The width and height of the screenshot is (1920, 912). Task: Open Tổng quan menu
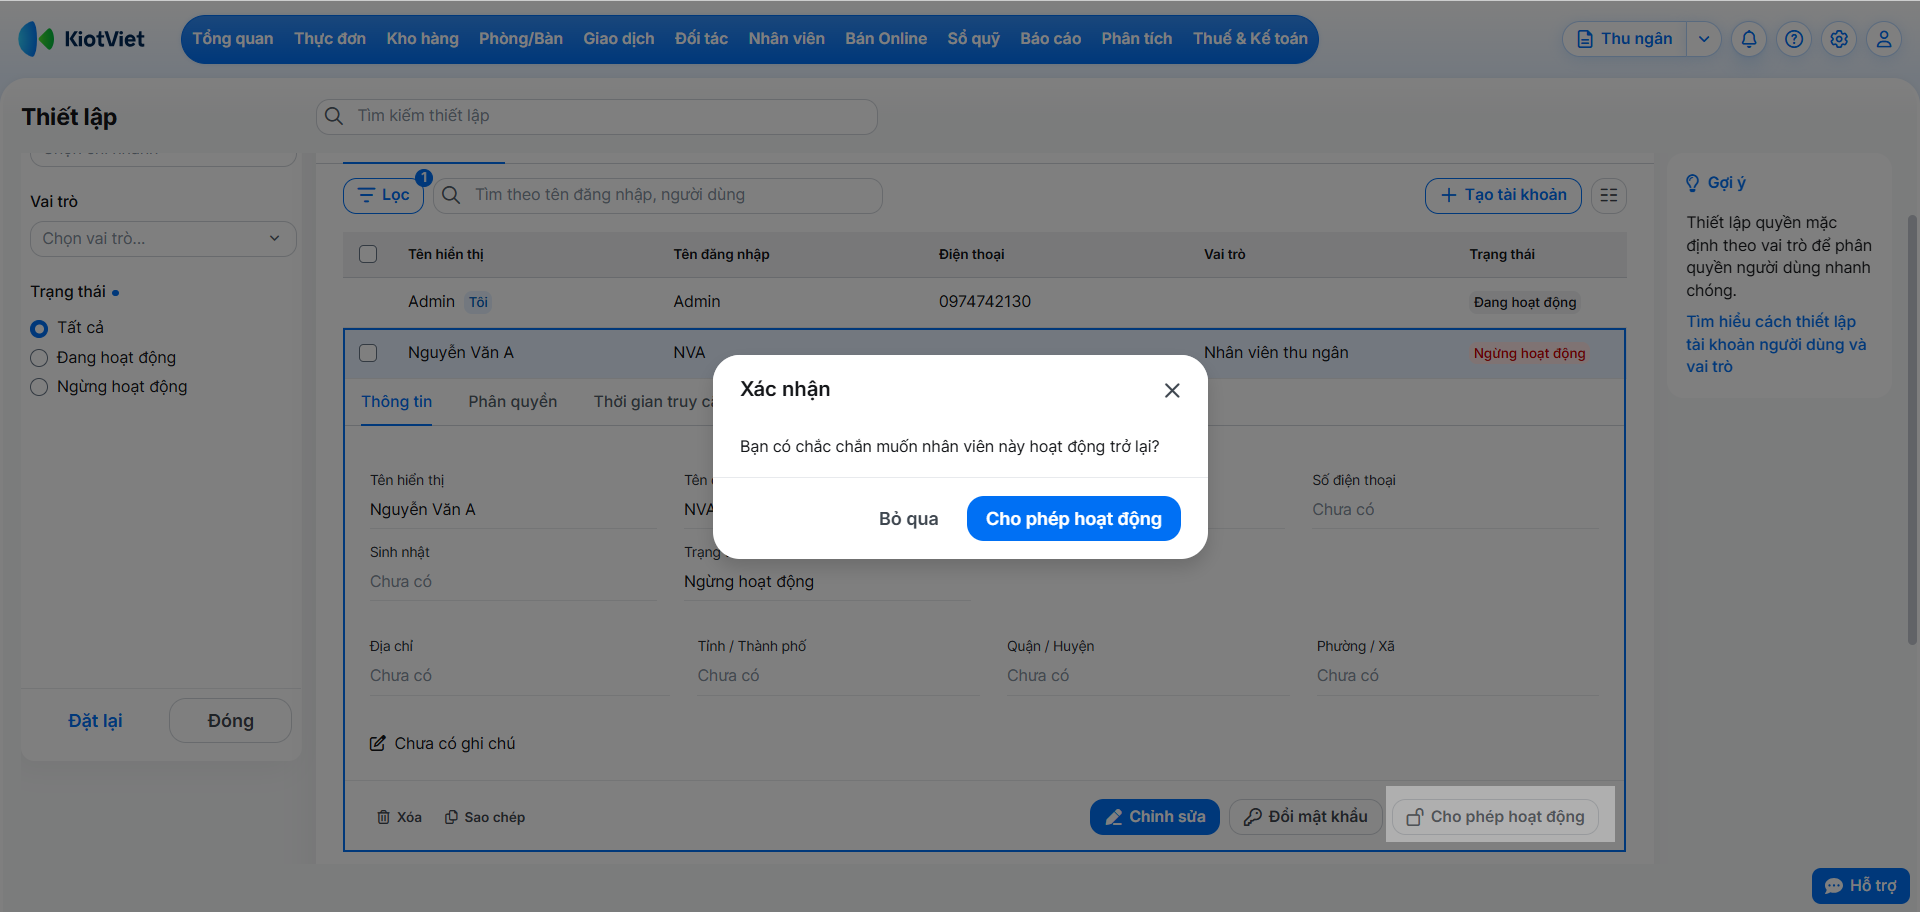tap(233, 39)
